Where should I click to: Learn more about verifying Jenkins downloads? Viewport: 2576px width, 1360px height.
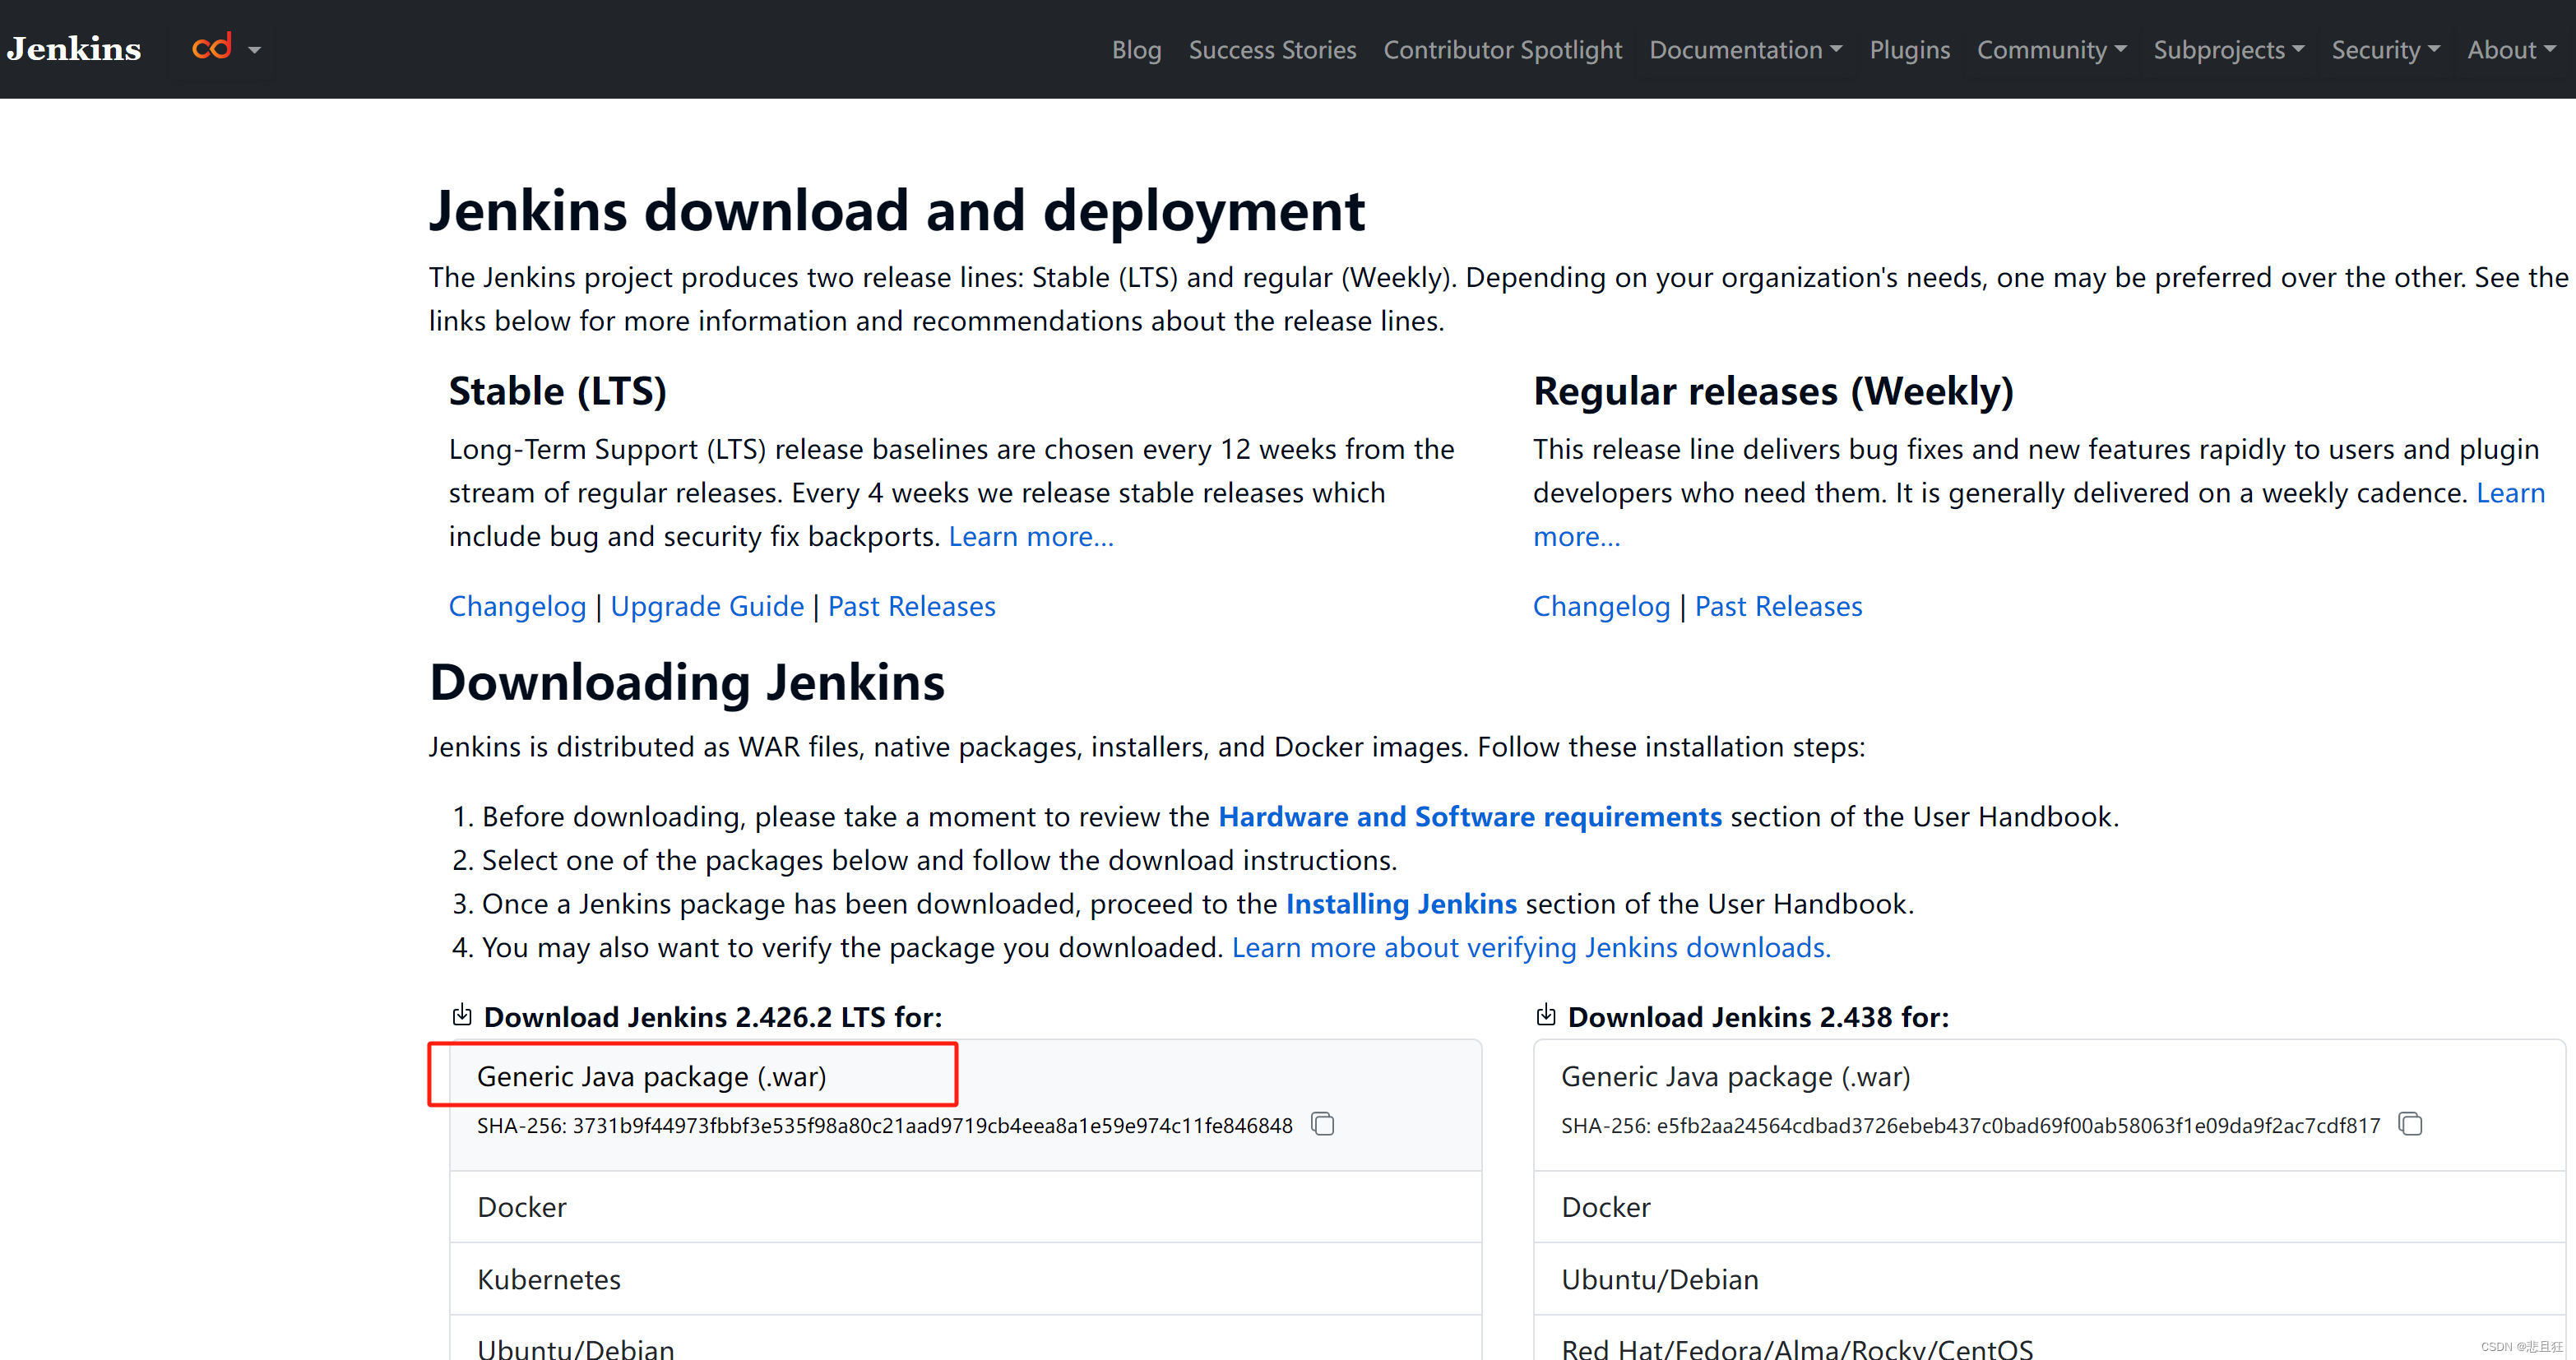pyautogui.click(x=1530, y=948)
